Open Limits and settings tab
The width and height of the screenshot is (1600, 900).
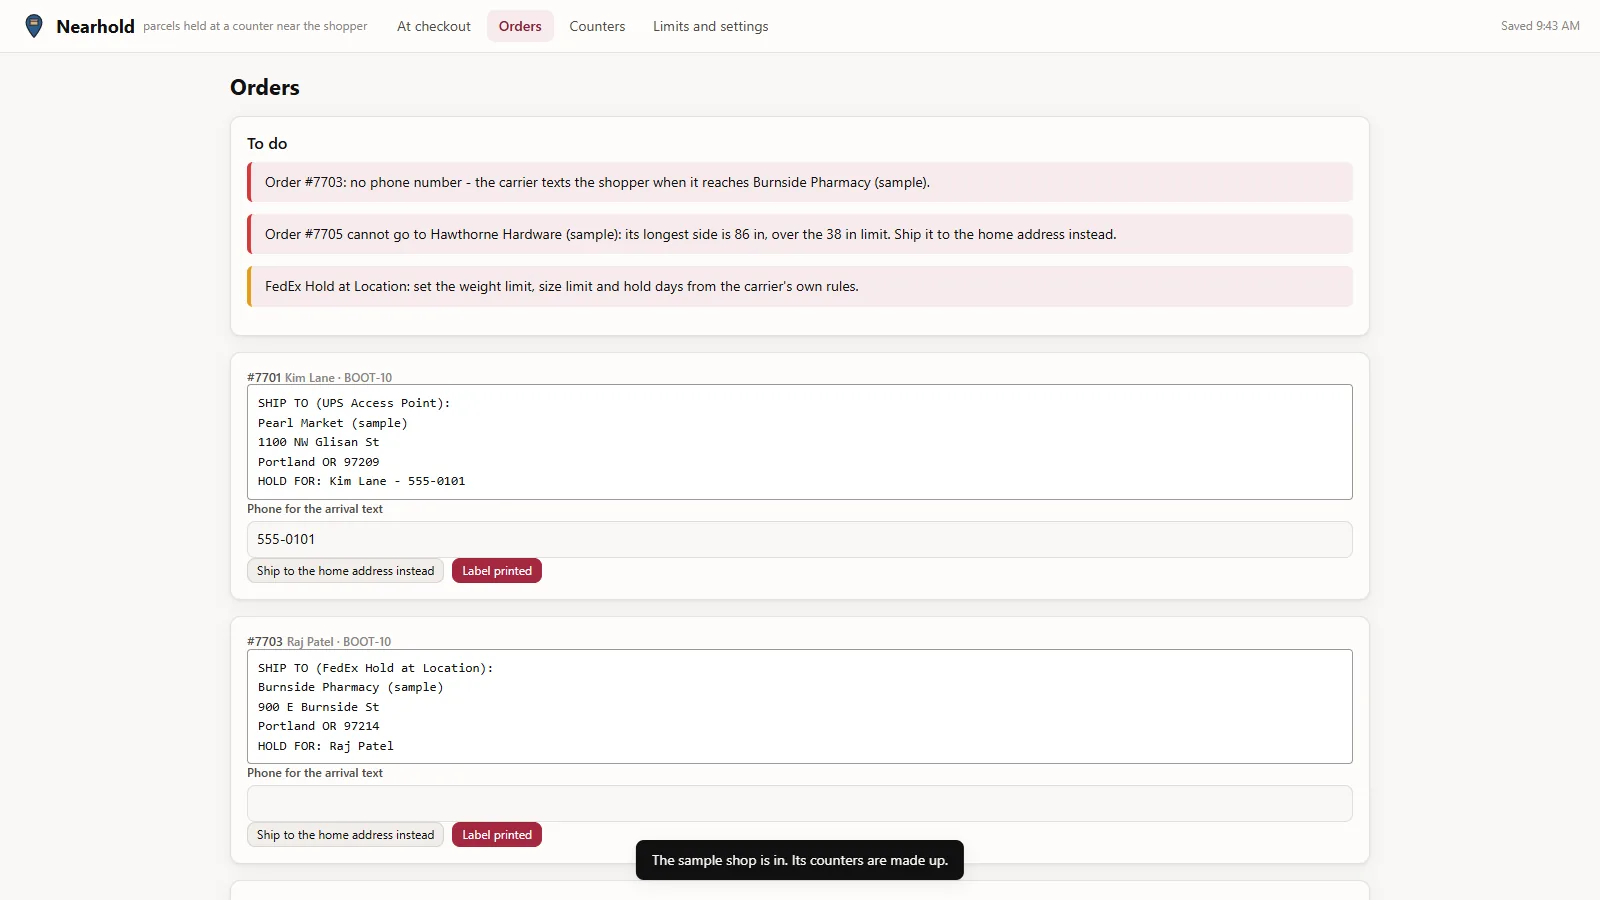(x=711, y=26)
